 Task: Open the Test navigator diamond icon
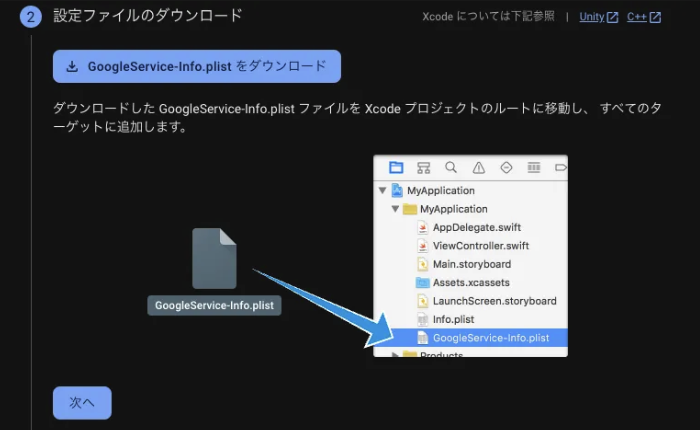pyautogui.click(x=506, y=167)
